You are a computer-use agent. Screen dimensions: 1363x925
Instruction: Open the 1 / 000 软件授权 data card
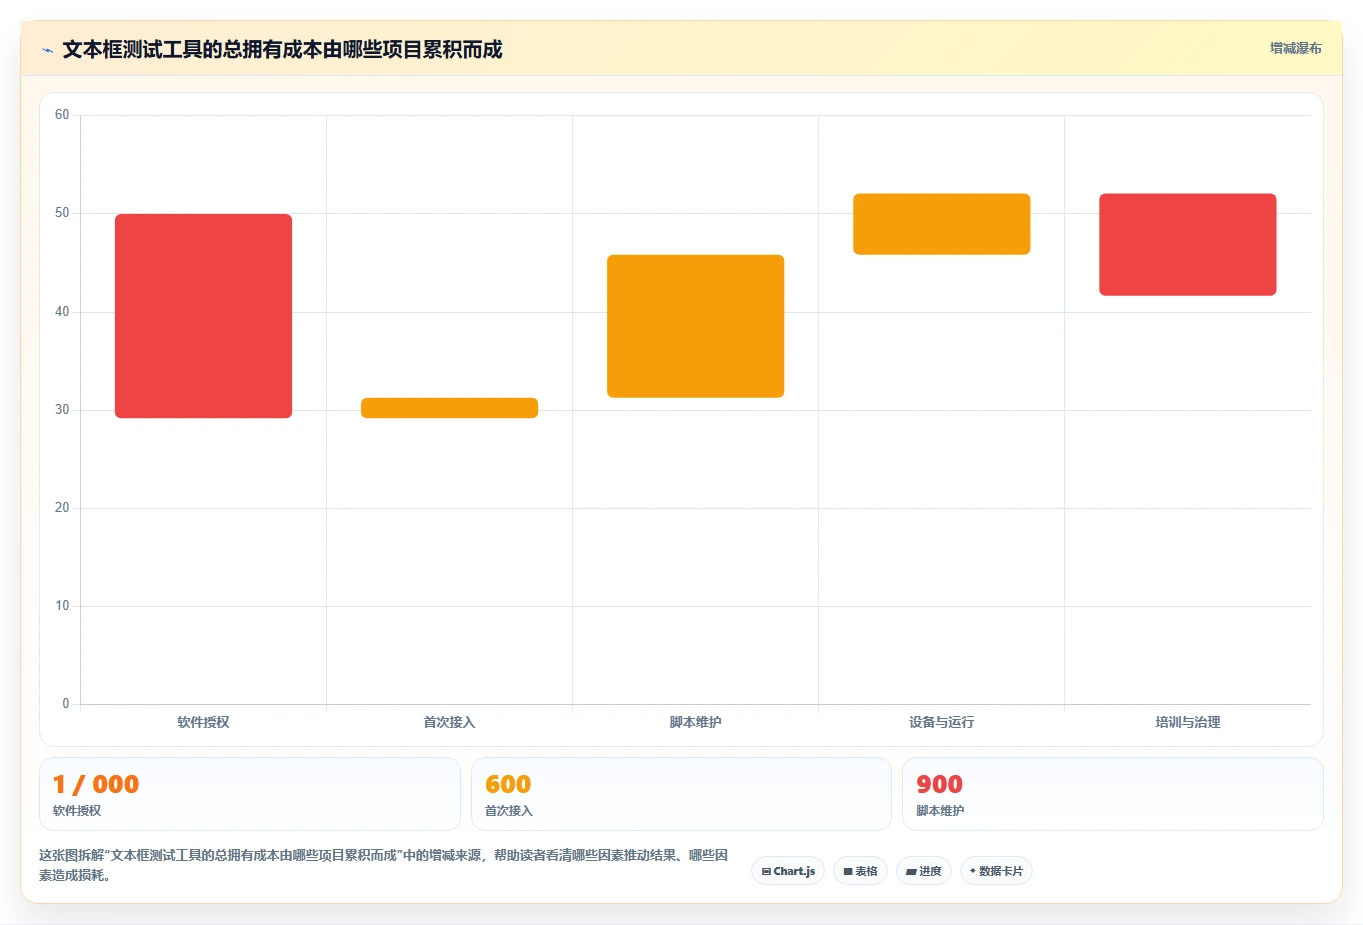[249, 794]
